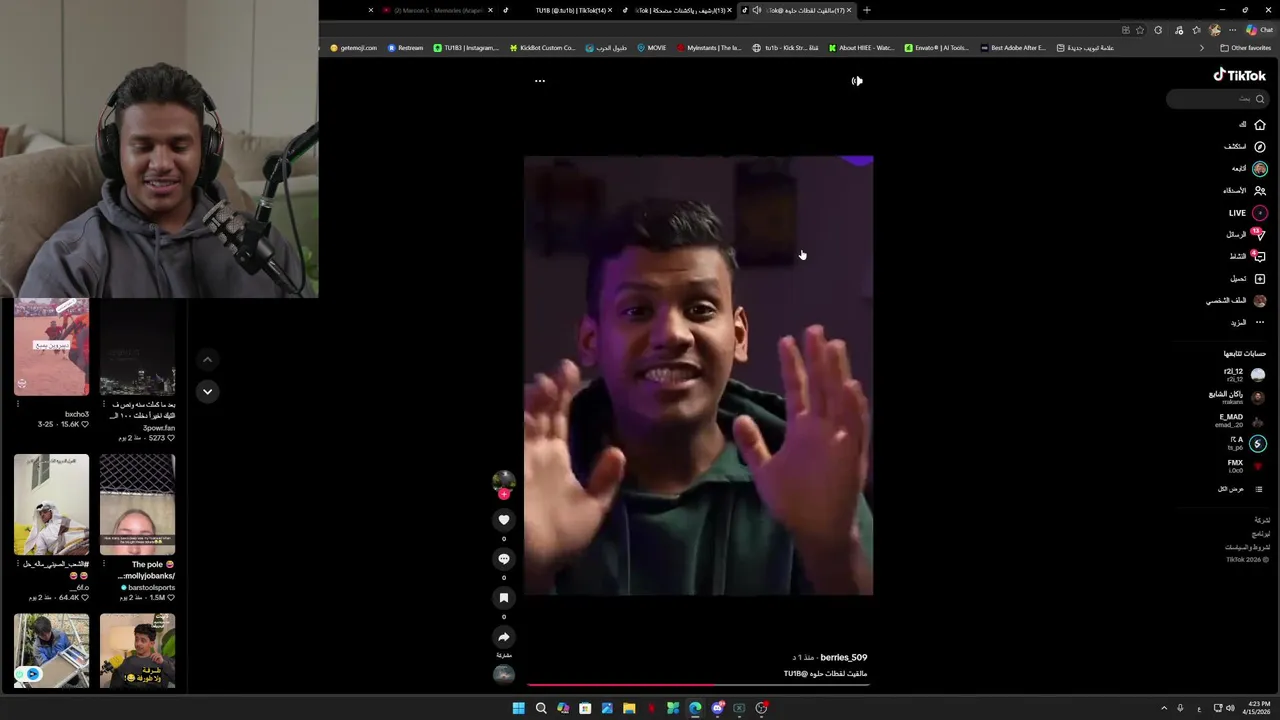The height and width of the screenshot is (720, 1280).
Task: Like the video with the heart icon
Action: pos(504,520)
